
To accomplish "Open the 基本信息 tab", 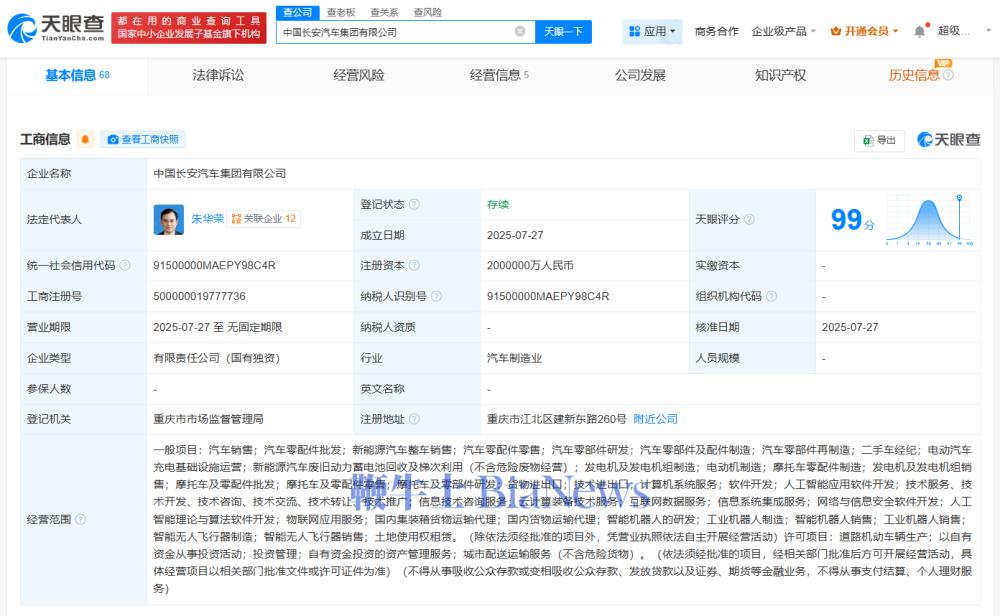I will tap(77, 75).
